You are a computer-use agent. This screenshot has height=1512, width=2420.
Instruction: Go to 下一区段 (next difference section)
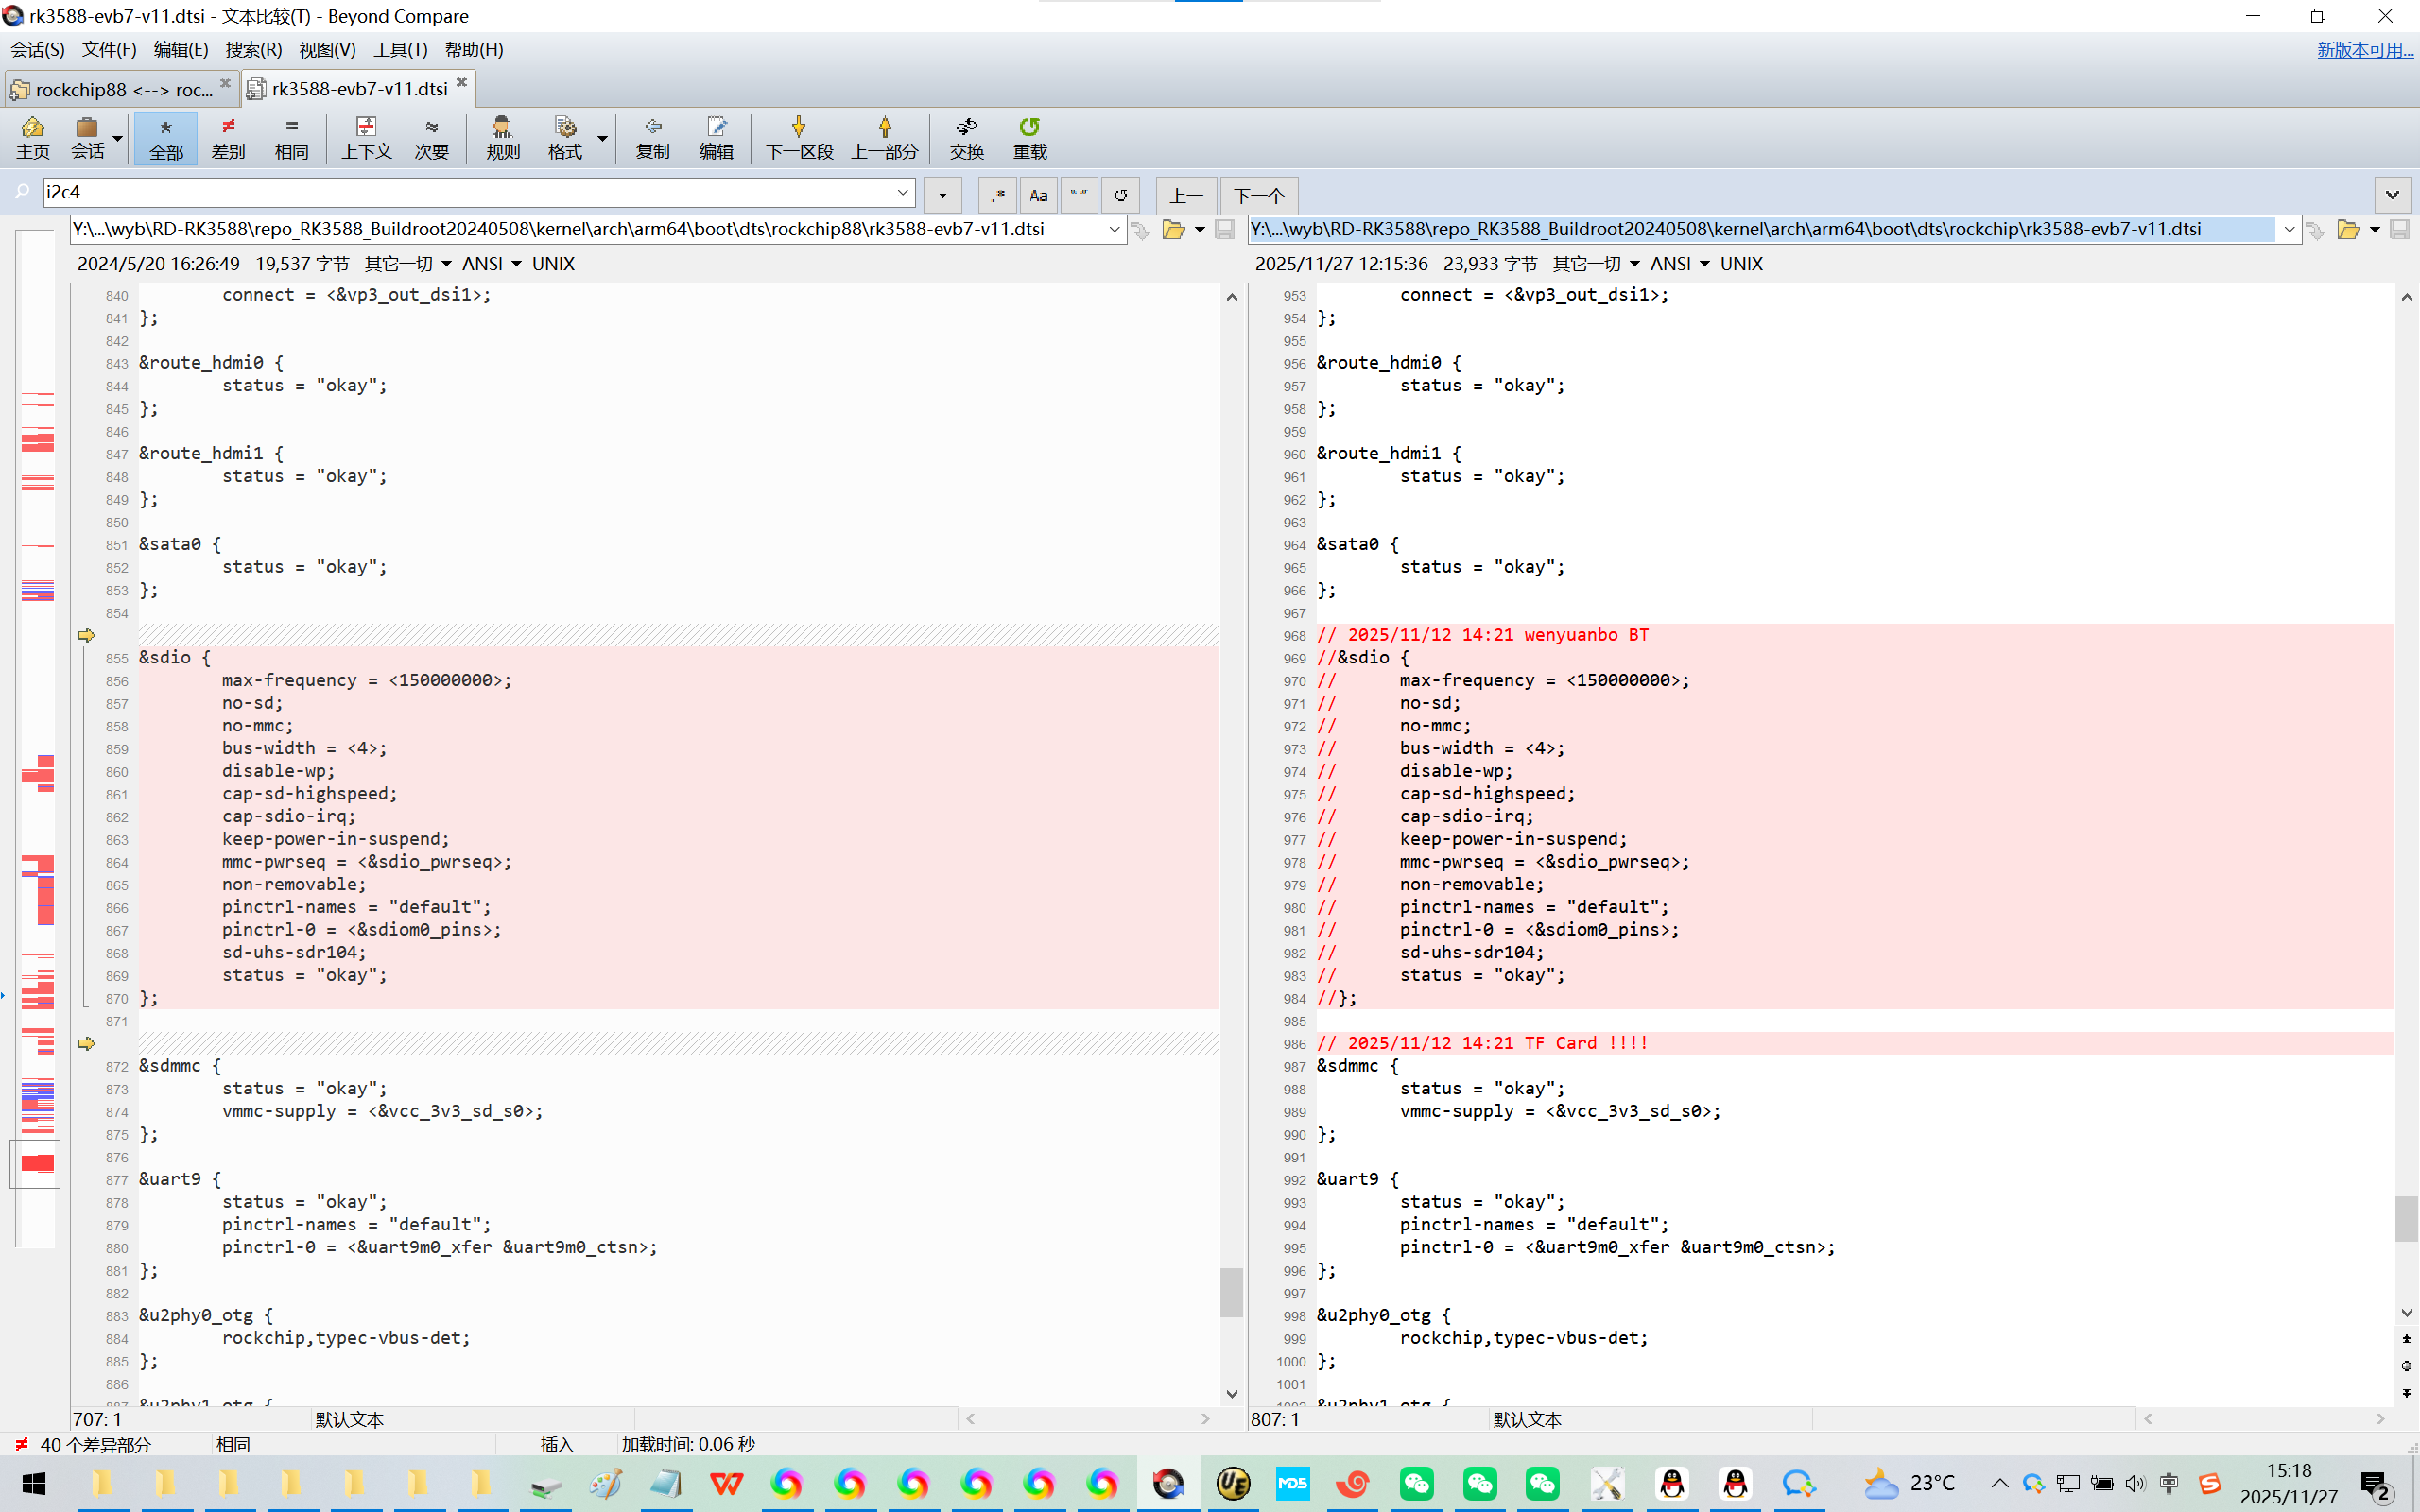[x=798, y=137]
